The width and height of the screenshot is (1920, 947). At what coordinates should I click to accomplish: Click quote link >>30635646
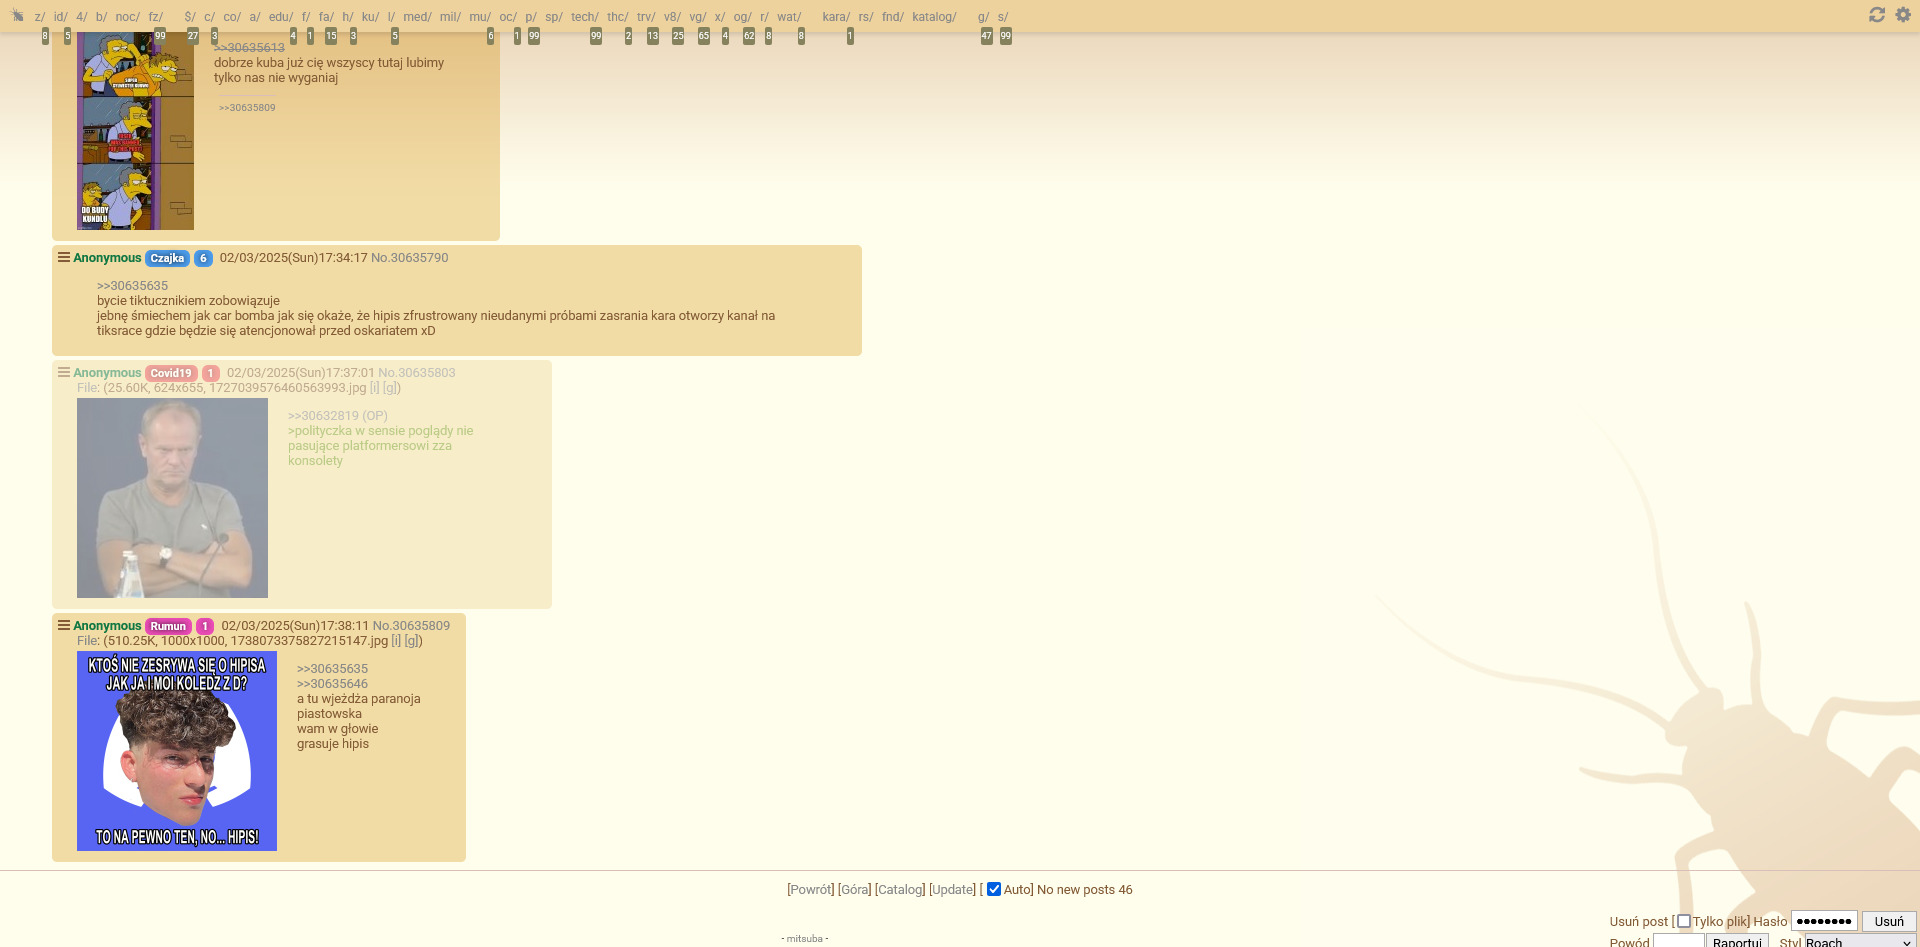(x=332, y=684)
